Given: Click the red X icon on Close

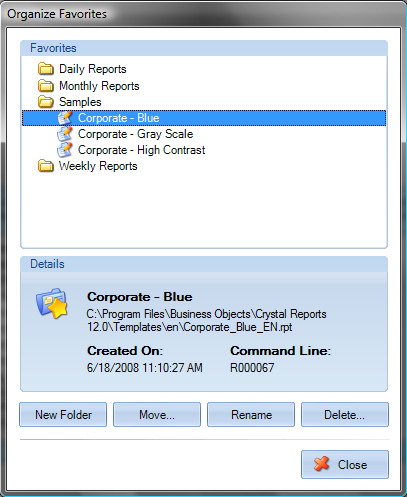Looking at the screenshot, I should point(321,464).
